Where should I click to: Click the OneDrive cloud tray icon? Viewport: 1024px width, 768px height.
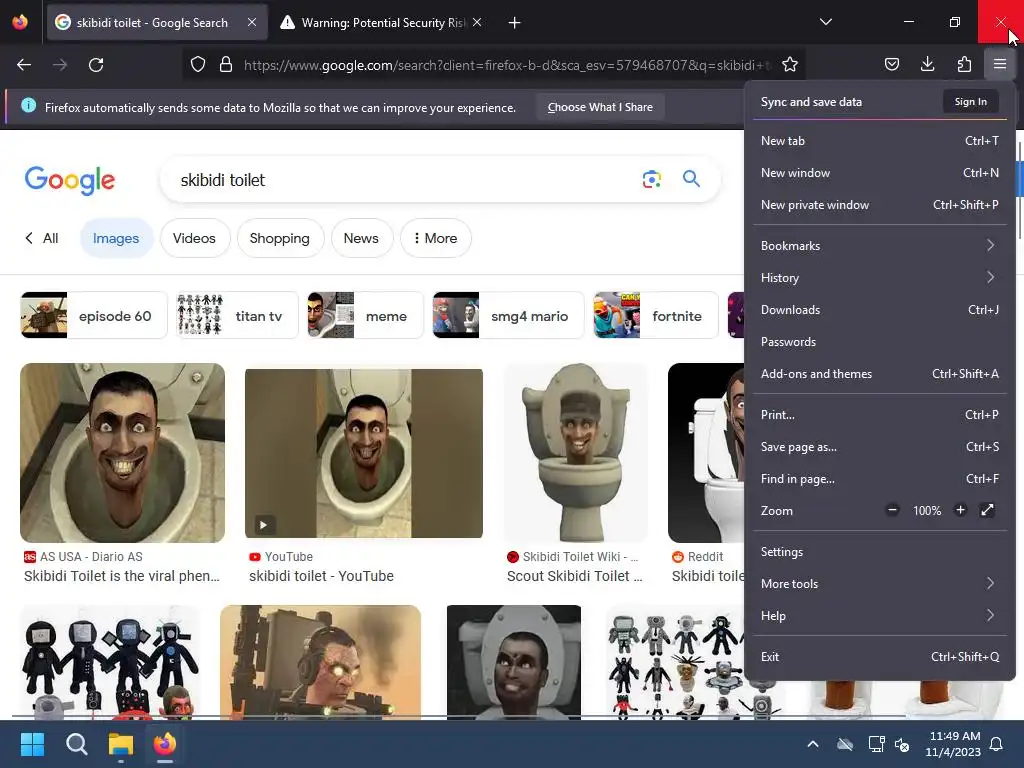point(845,744)
